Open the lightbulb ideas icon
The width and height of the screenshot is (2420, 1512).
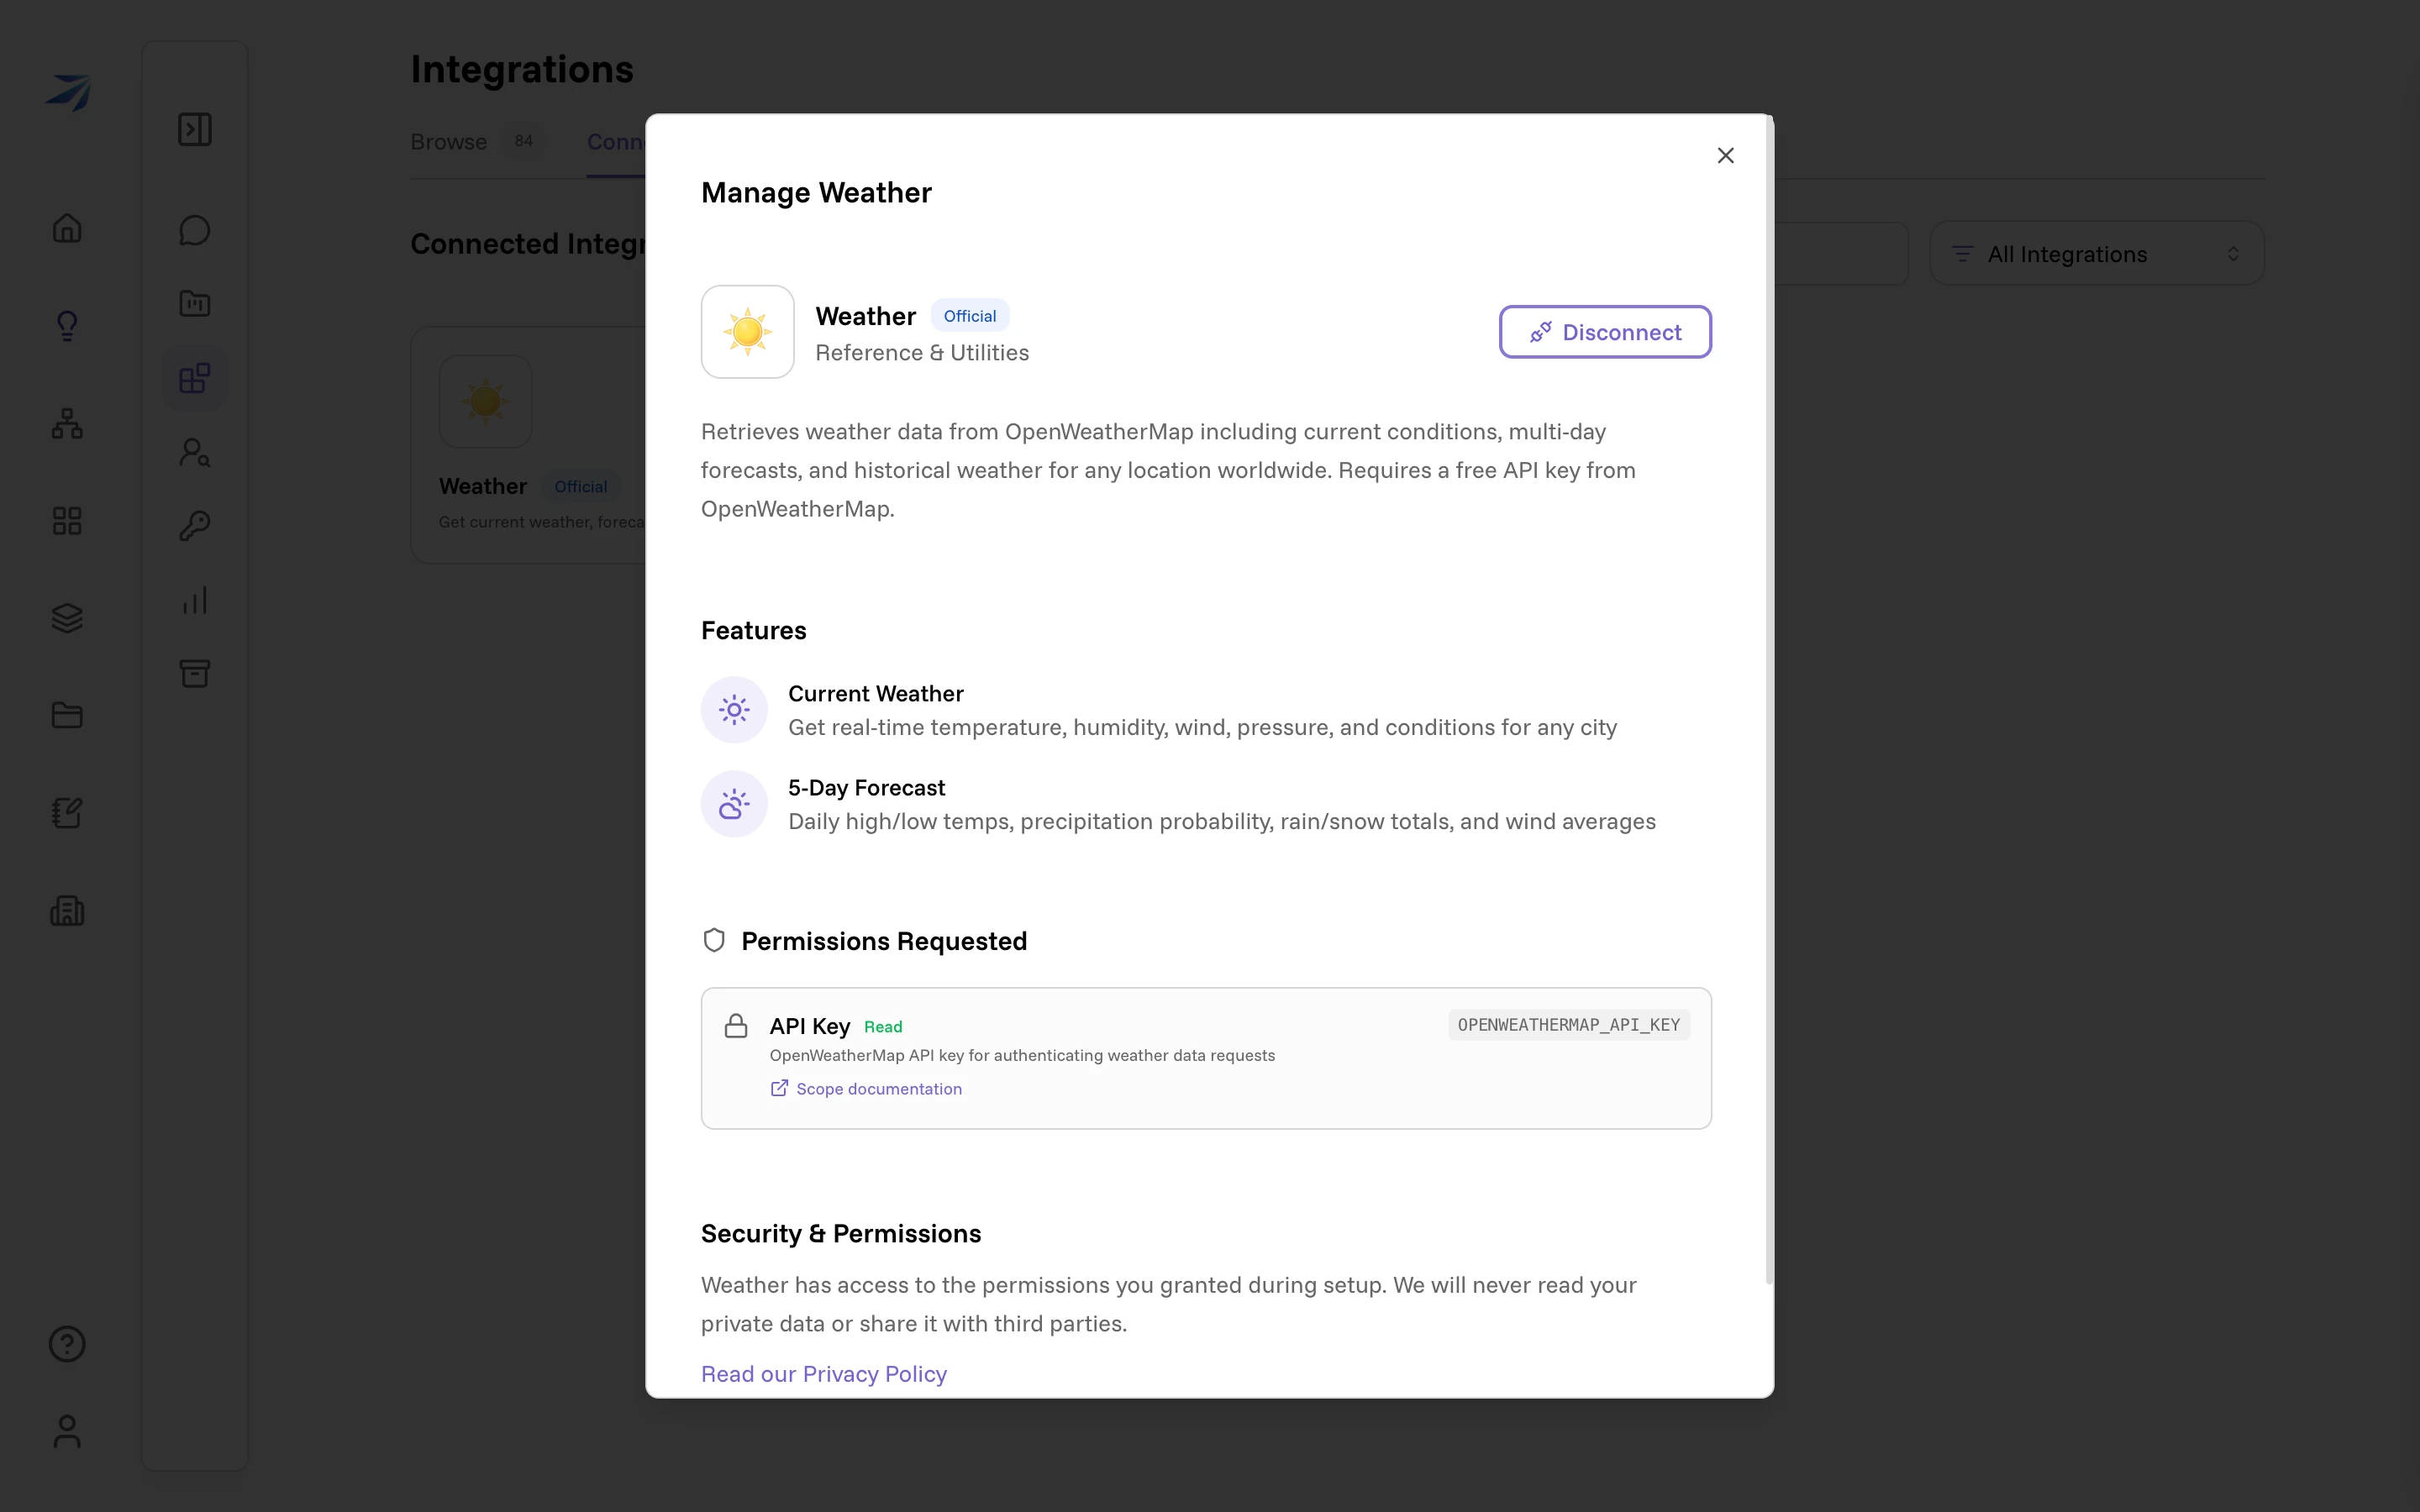coord(67,325)
